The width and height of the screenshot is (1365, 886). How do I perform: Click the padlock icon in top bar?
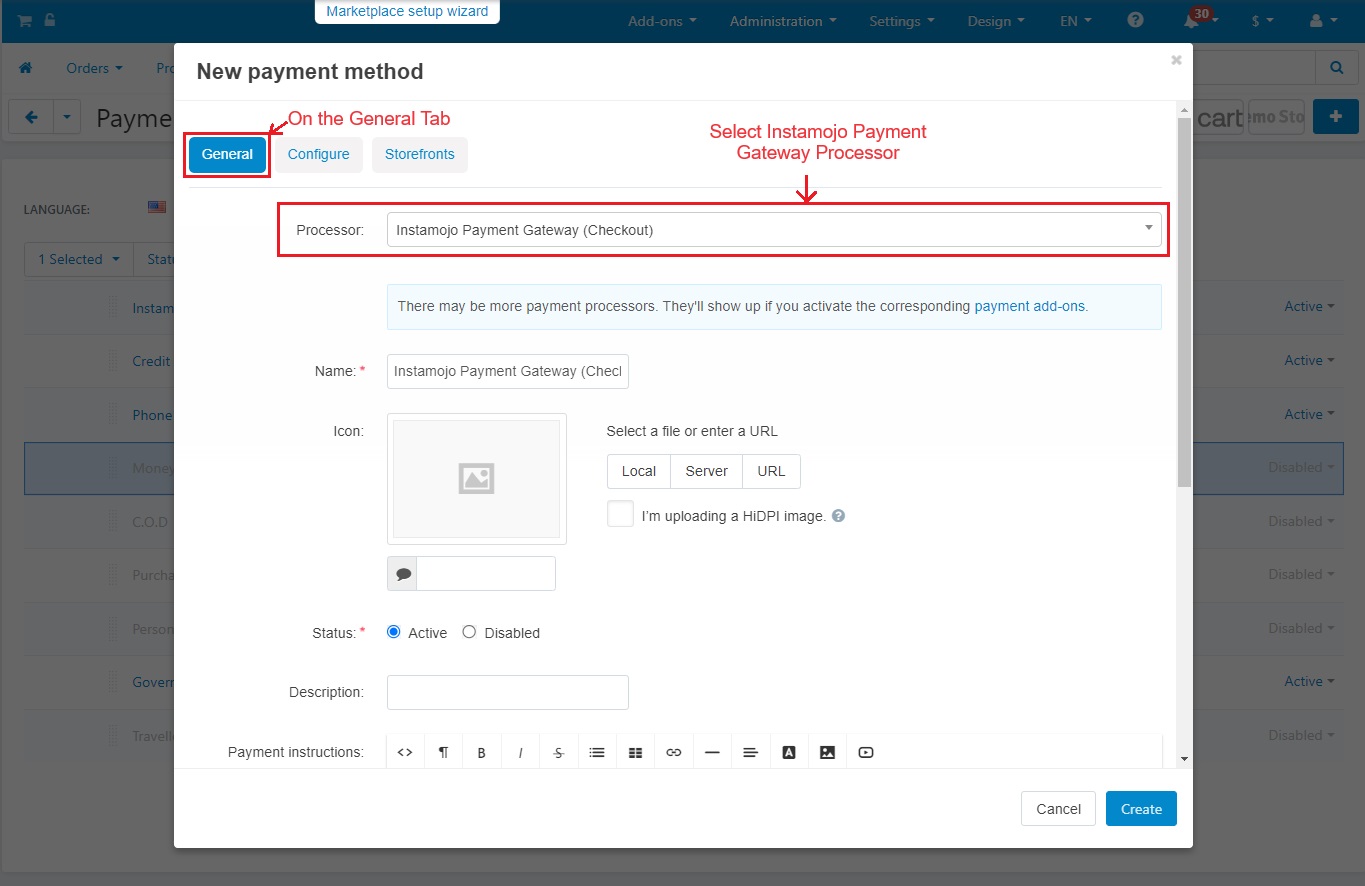click(x=50, y=20)
